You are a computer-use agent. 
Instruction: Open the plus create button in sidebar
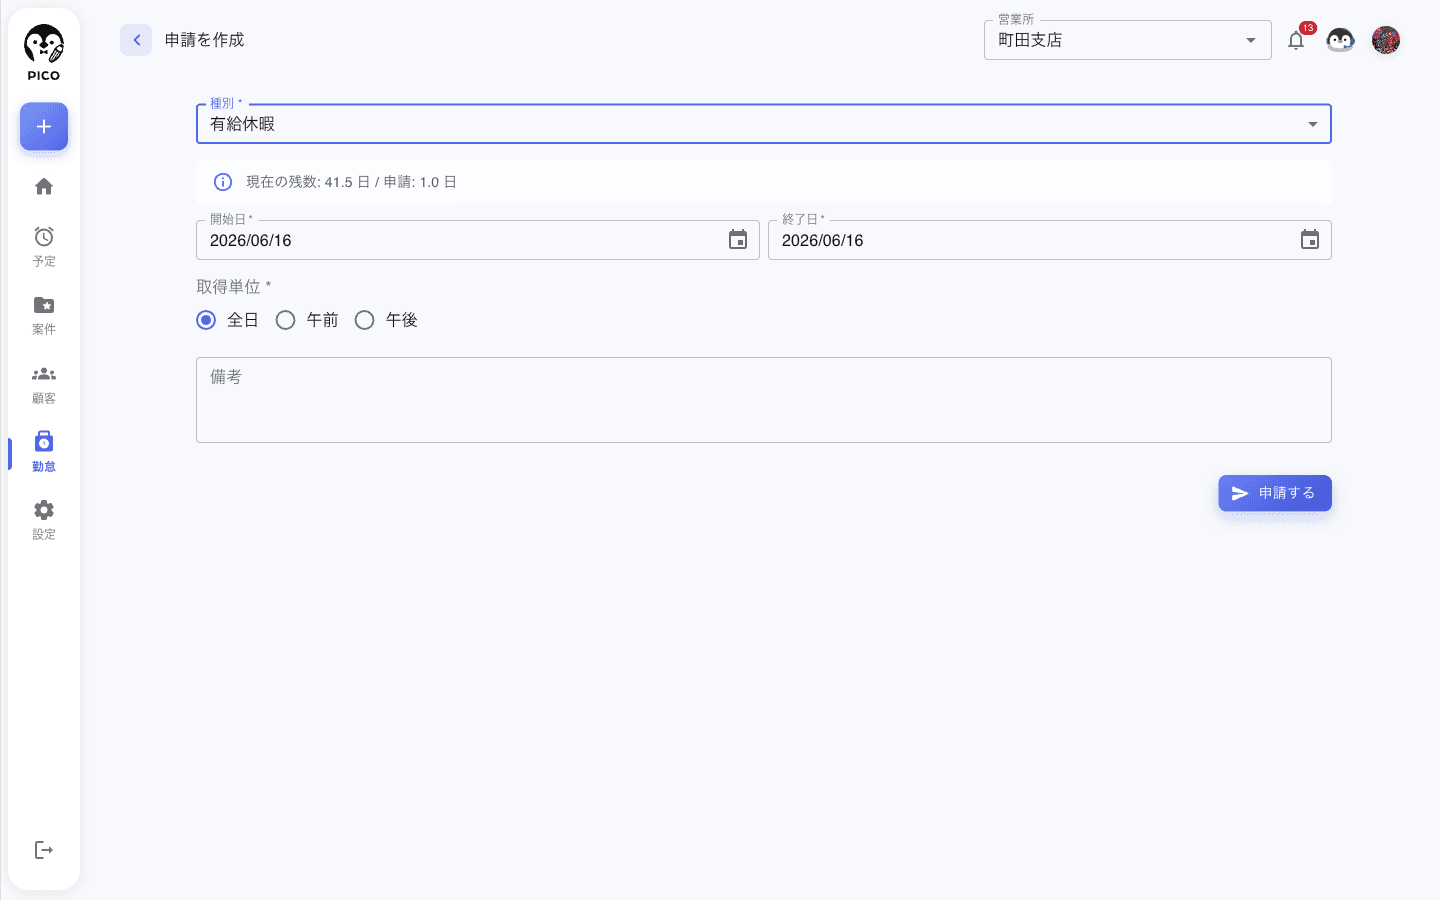[x=44, y=127]
